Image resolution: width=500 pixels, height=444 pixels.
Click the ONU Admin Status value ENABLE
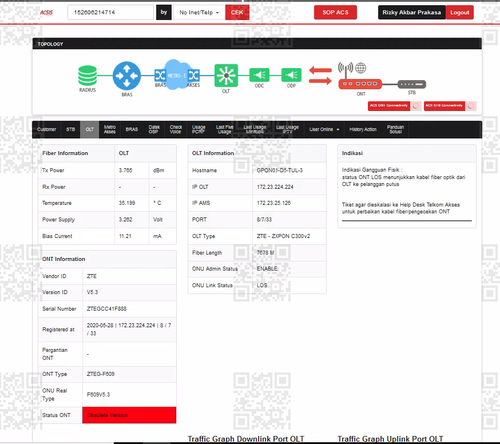267,269
